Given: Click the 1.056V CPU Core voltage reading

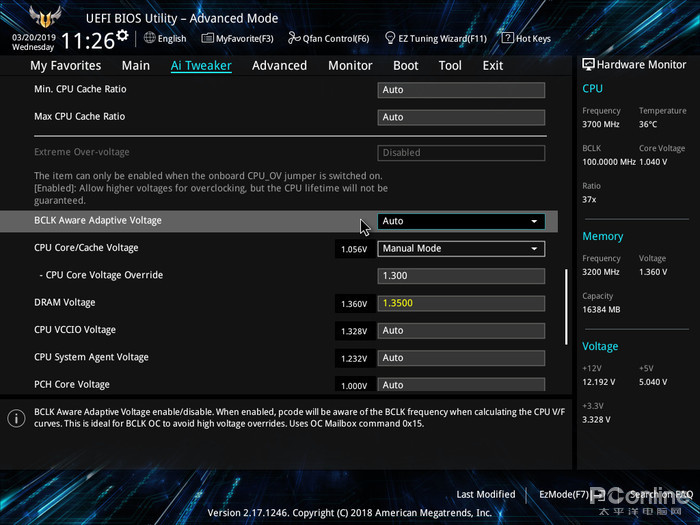Looking at the screenshot, I should (x=354, y=249).
